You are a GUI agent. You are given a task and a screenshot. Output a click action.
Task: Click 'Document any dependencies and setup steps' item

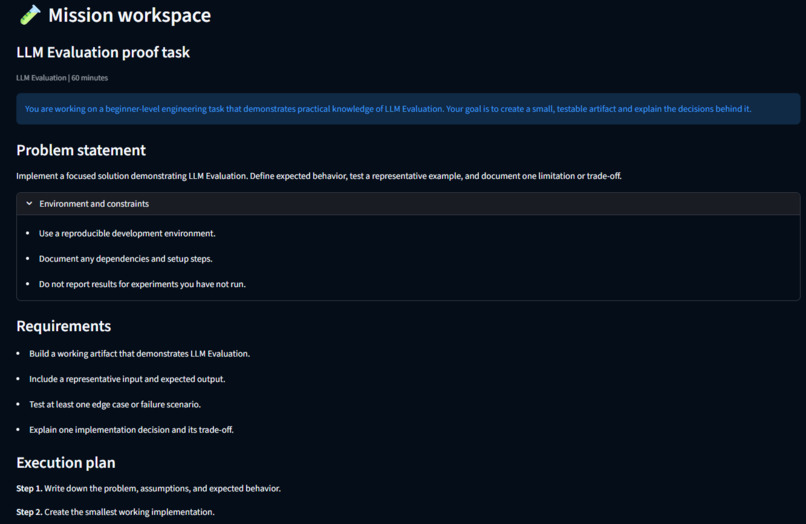click(125, 259)
